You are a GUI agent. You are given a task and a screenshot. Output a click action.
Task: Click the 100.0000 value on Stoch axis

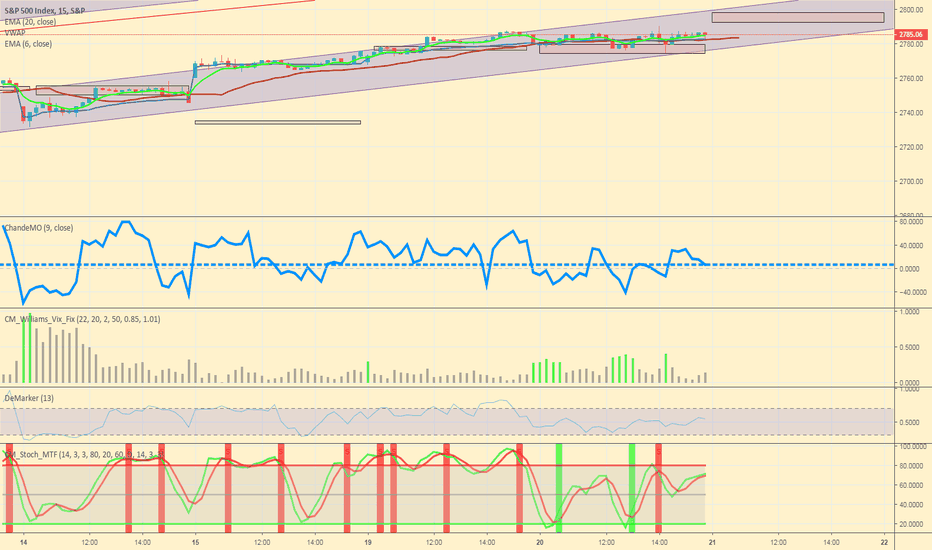[x=912, y=447]
